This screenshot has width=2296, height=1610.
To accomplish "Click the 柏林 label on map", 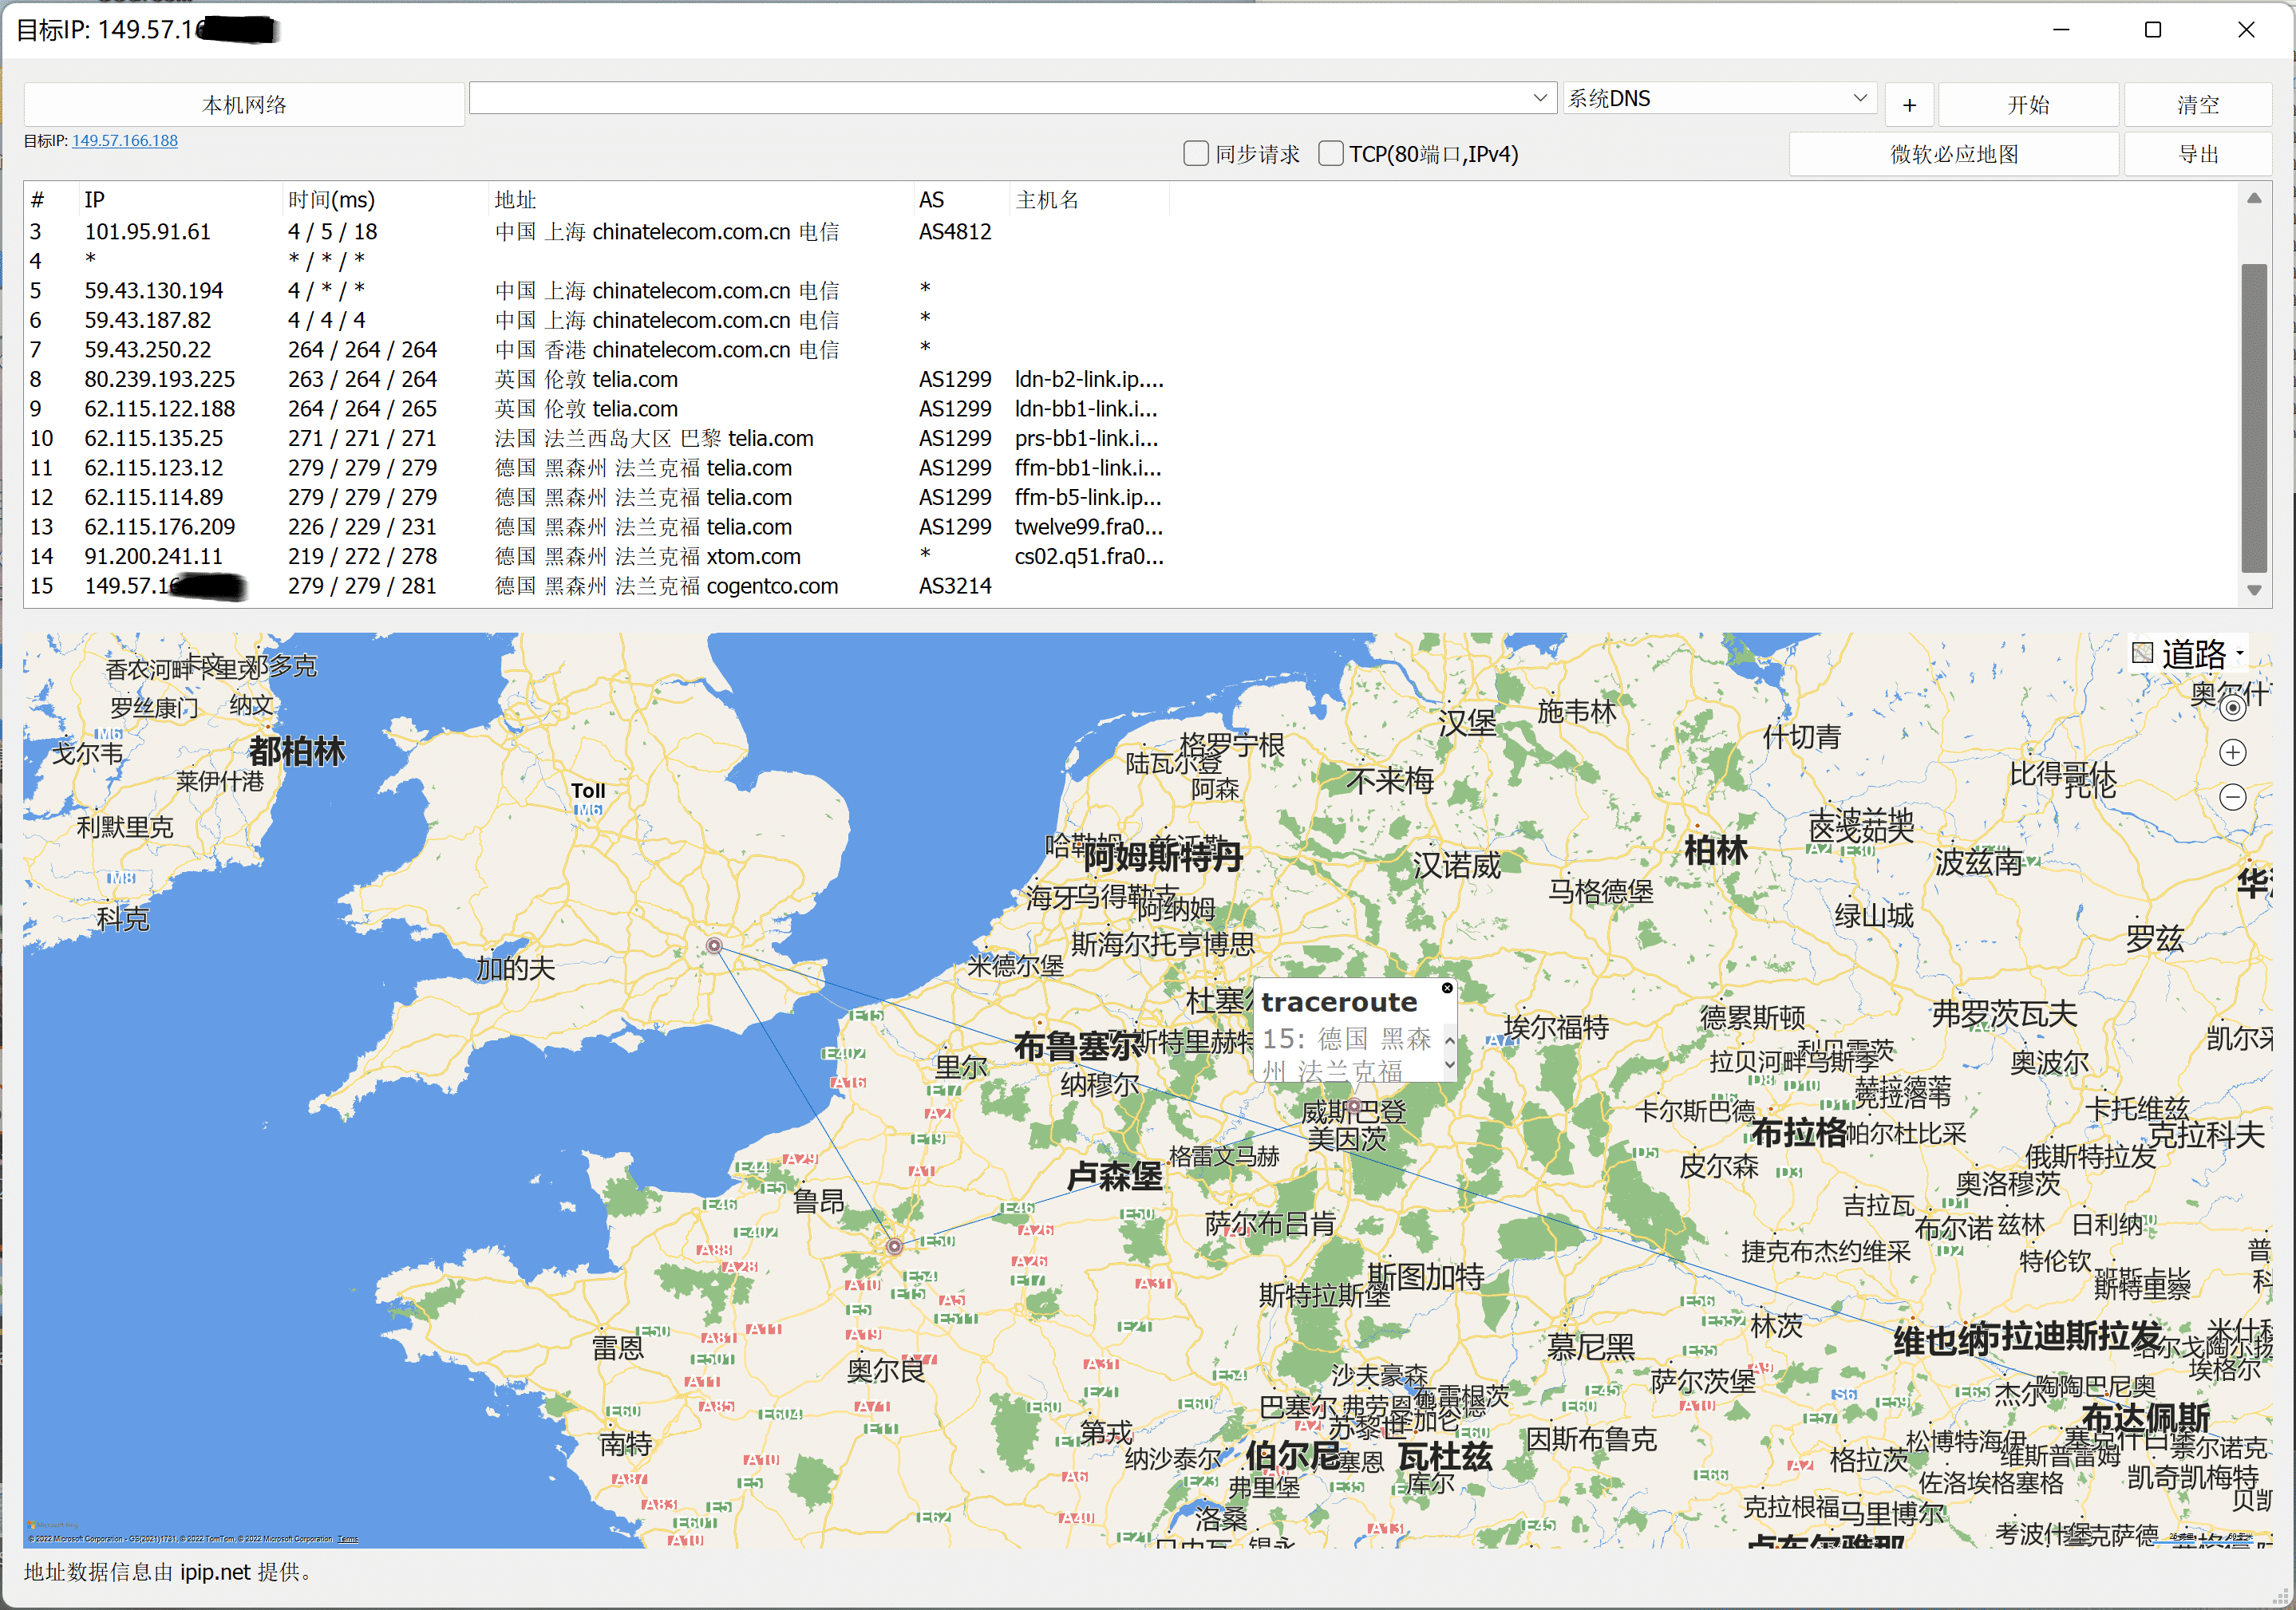I will click(x=1715, y=850).
